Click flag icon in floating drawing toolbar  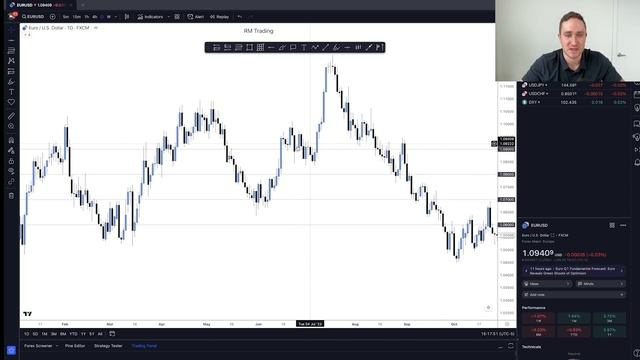coord(379,47)
